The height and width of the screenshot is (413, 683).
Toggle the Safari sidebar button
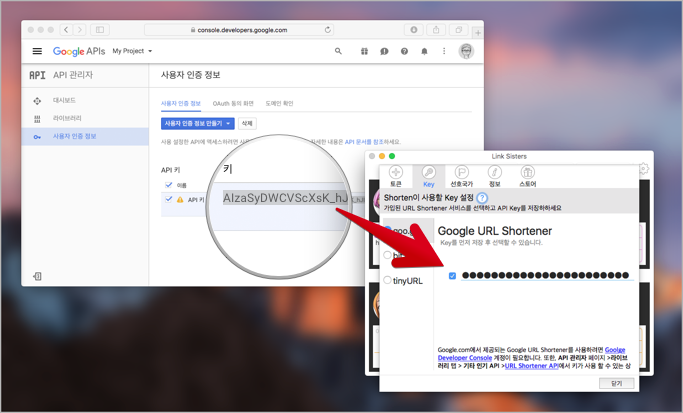pyautogui.click(x=100, y=30)
